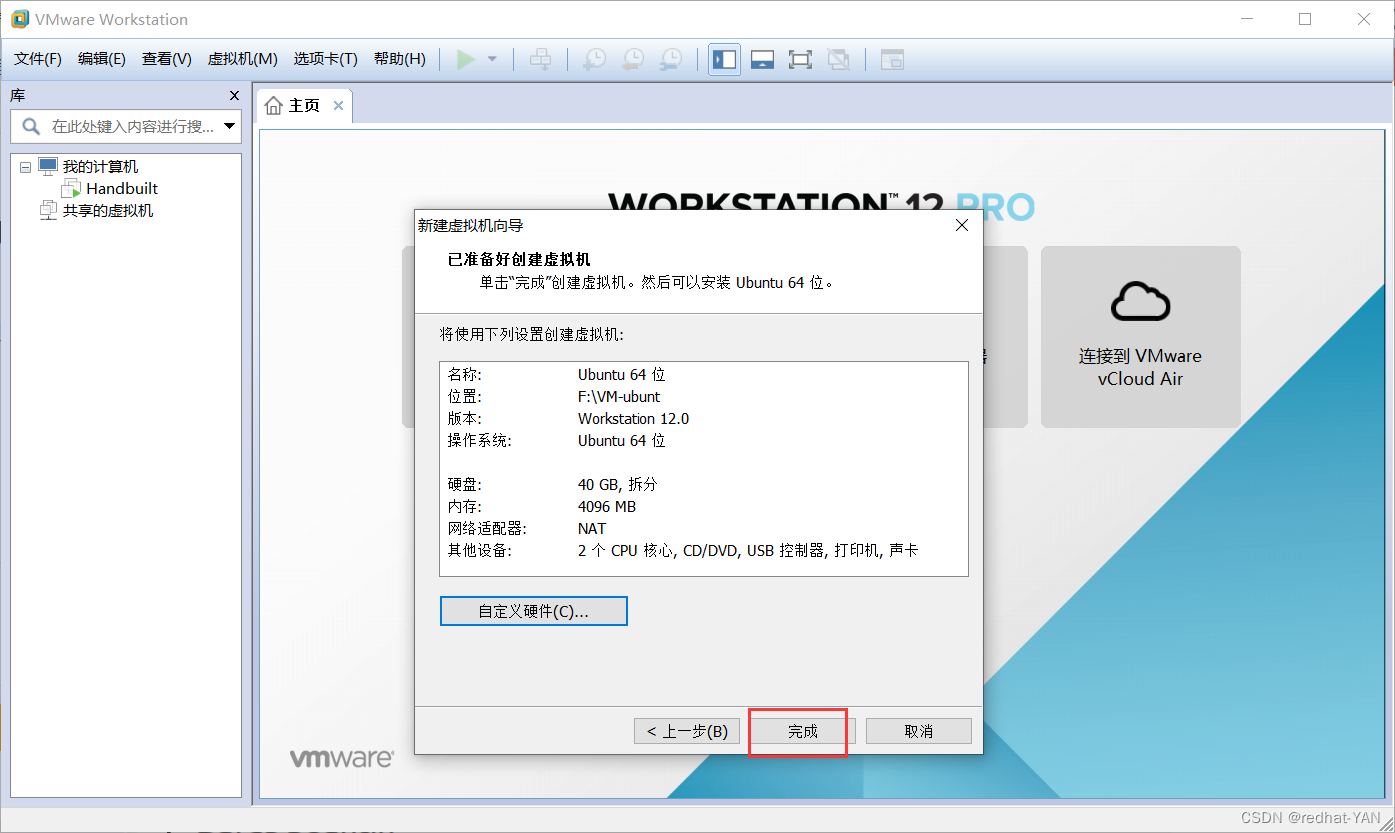Image resolution: width=1395 pixels, height=833 pixels.
Task: Click the Send Ctrl+Alt+Del toolbar icon
Action: click(x=540, y=60)
